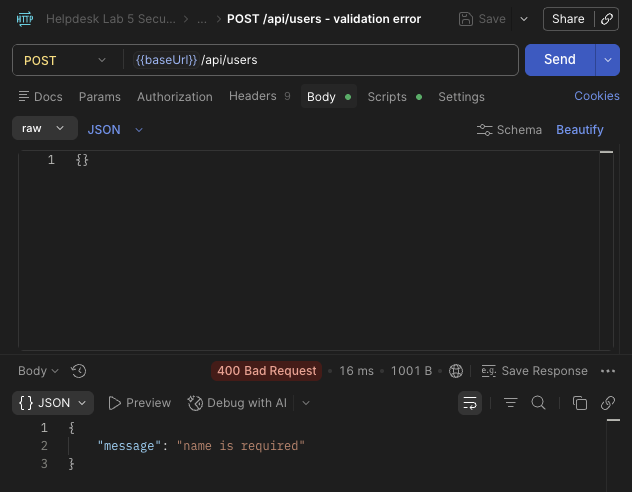
Task: Click the Save floppy disk icon
Action: click(x=466, y=19)
